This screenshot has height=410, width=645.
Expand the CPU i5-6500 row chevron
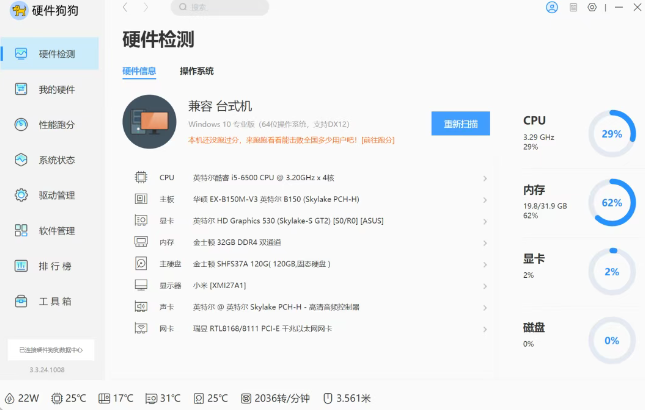(x=485, y=178)
